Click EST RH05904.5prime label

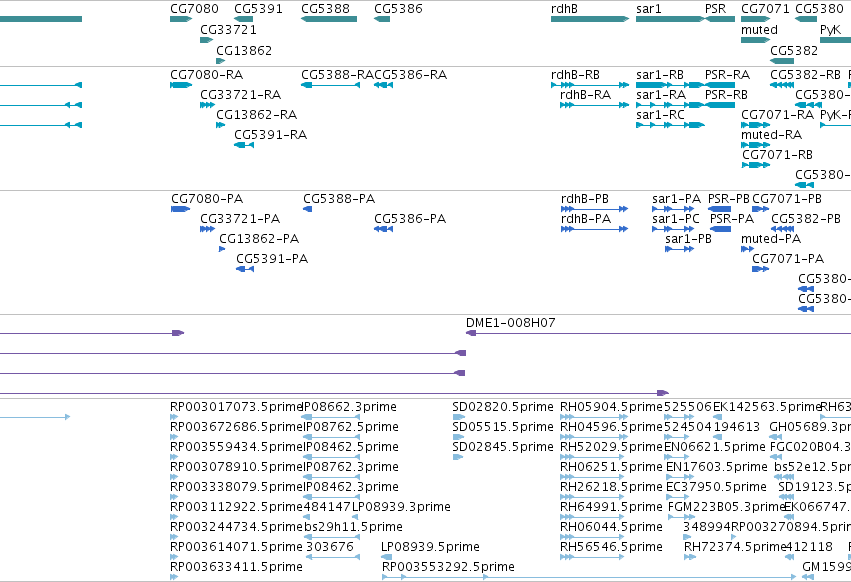pyautogui.click(x=612, y=407)
